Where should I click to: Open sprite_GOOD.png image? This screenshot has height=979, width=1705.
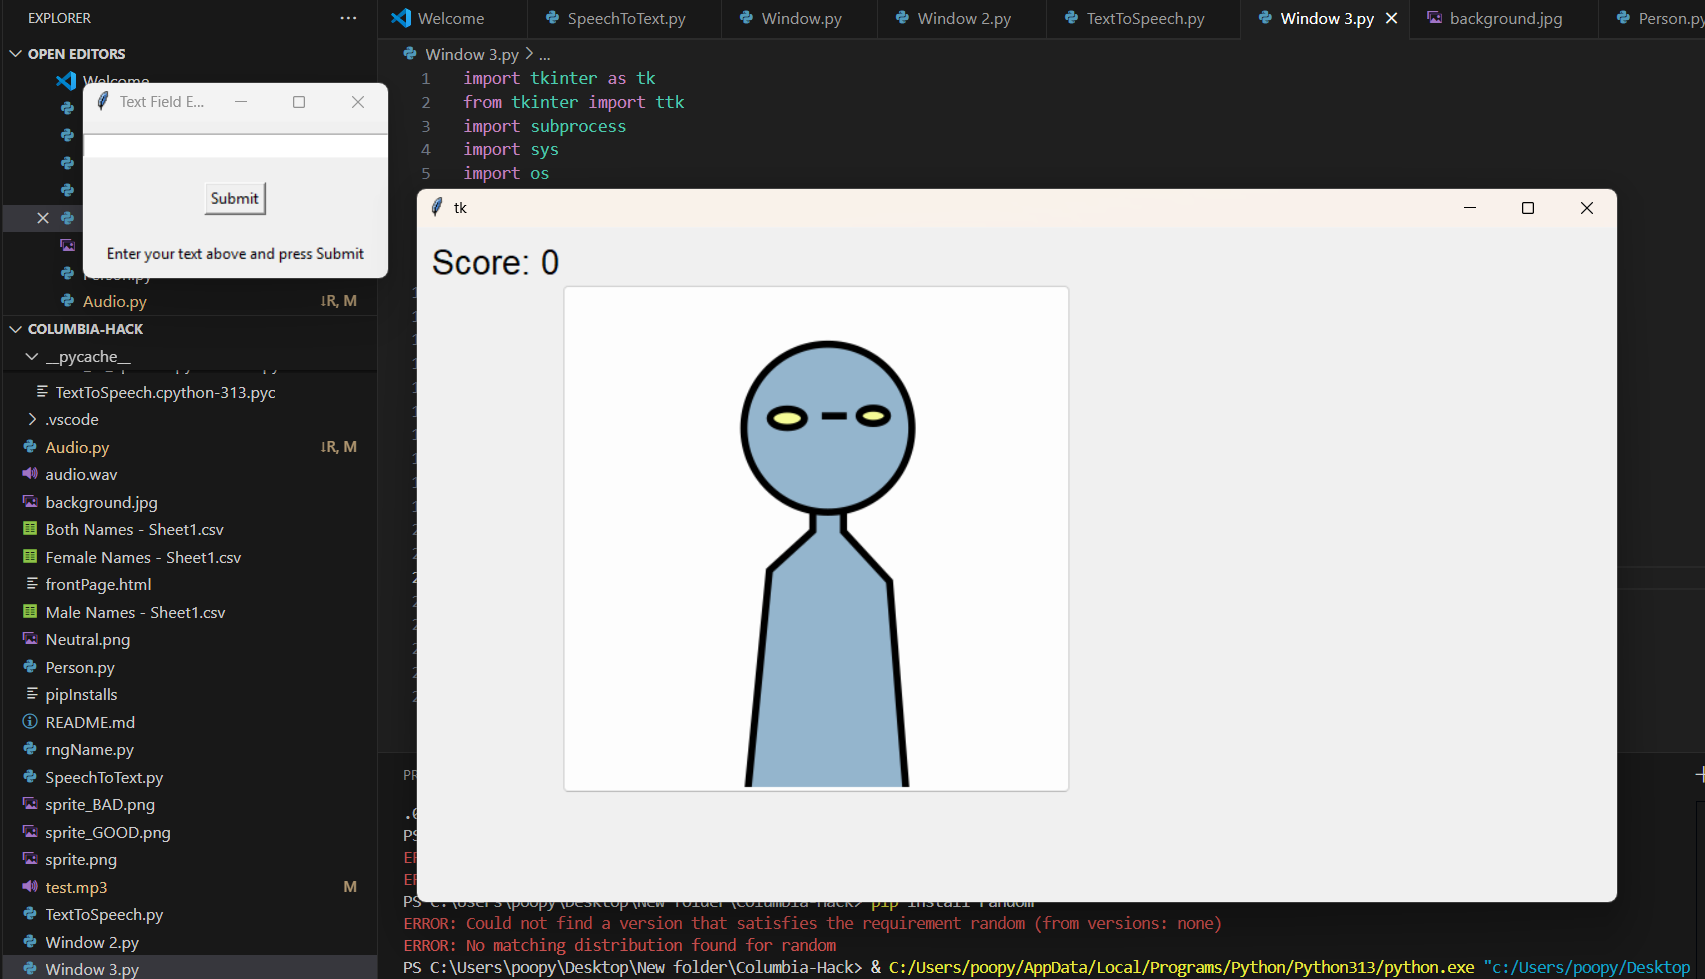pyautogui.click(x=108, y=832)
